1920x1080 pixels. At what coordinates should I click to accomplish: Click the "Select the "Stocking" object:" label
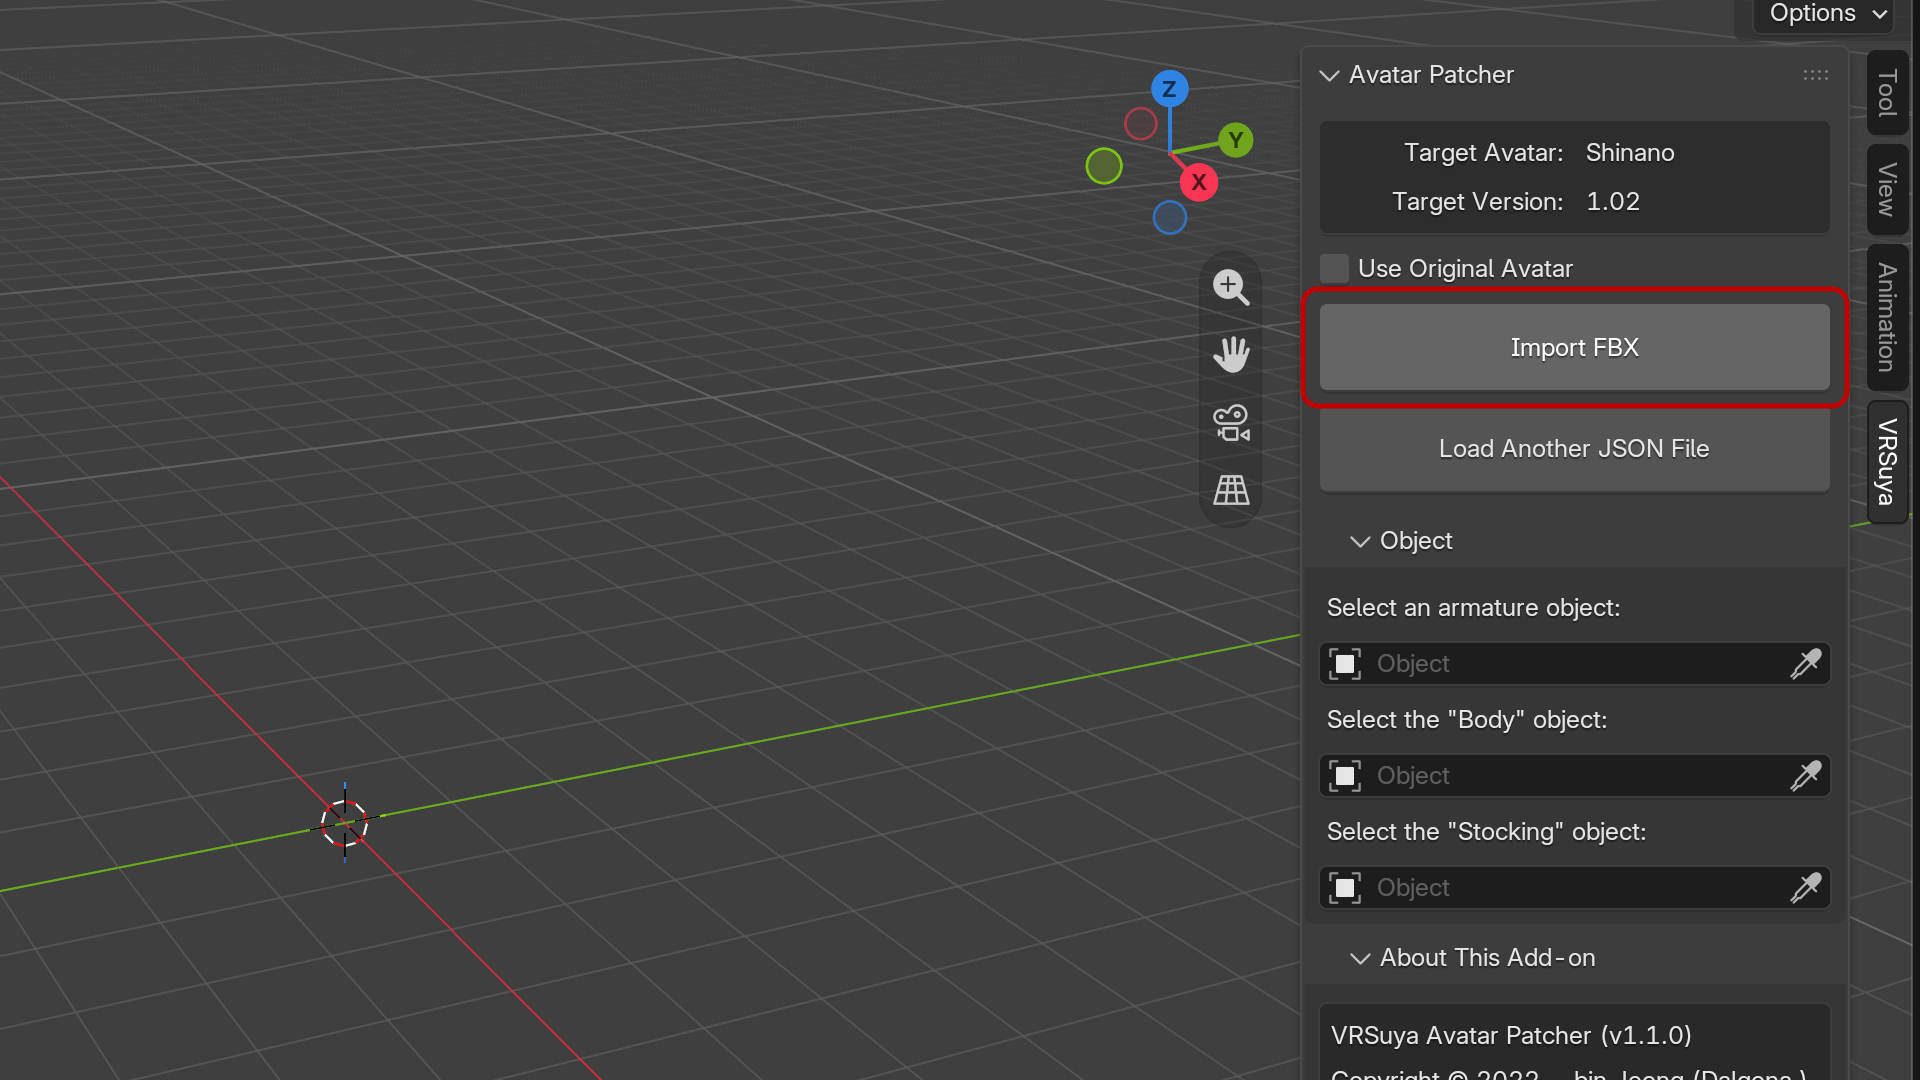1486,832
